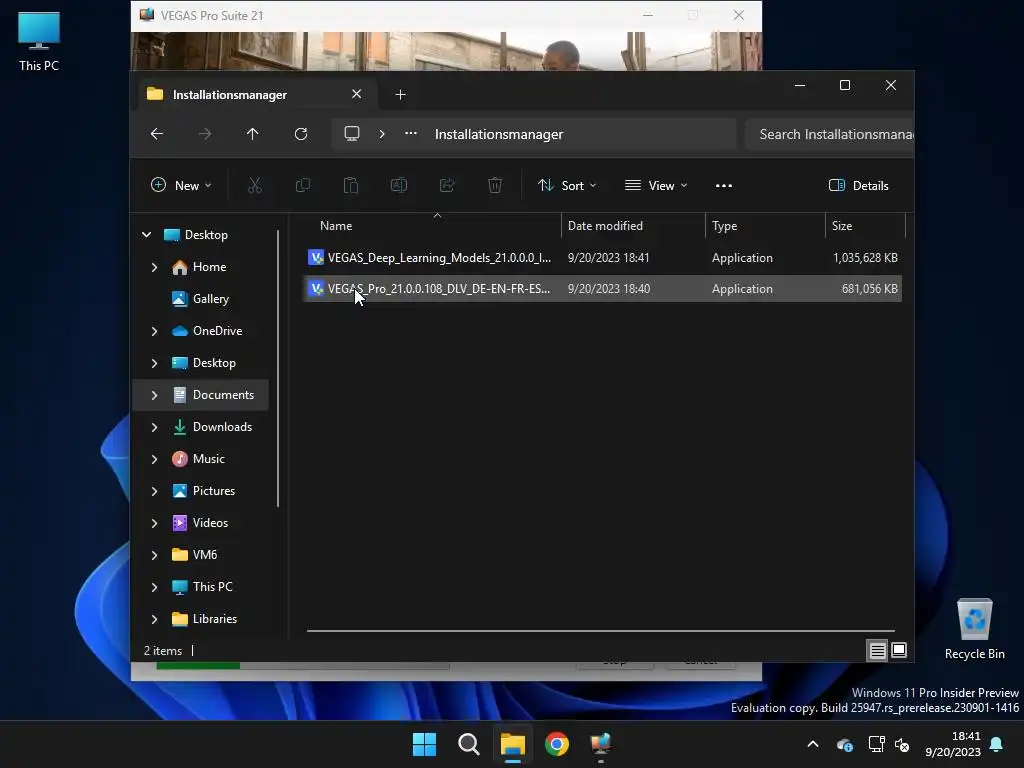
Task: Expand the Videos tree node
Action: [x=154, y=523]
